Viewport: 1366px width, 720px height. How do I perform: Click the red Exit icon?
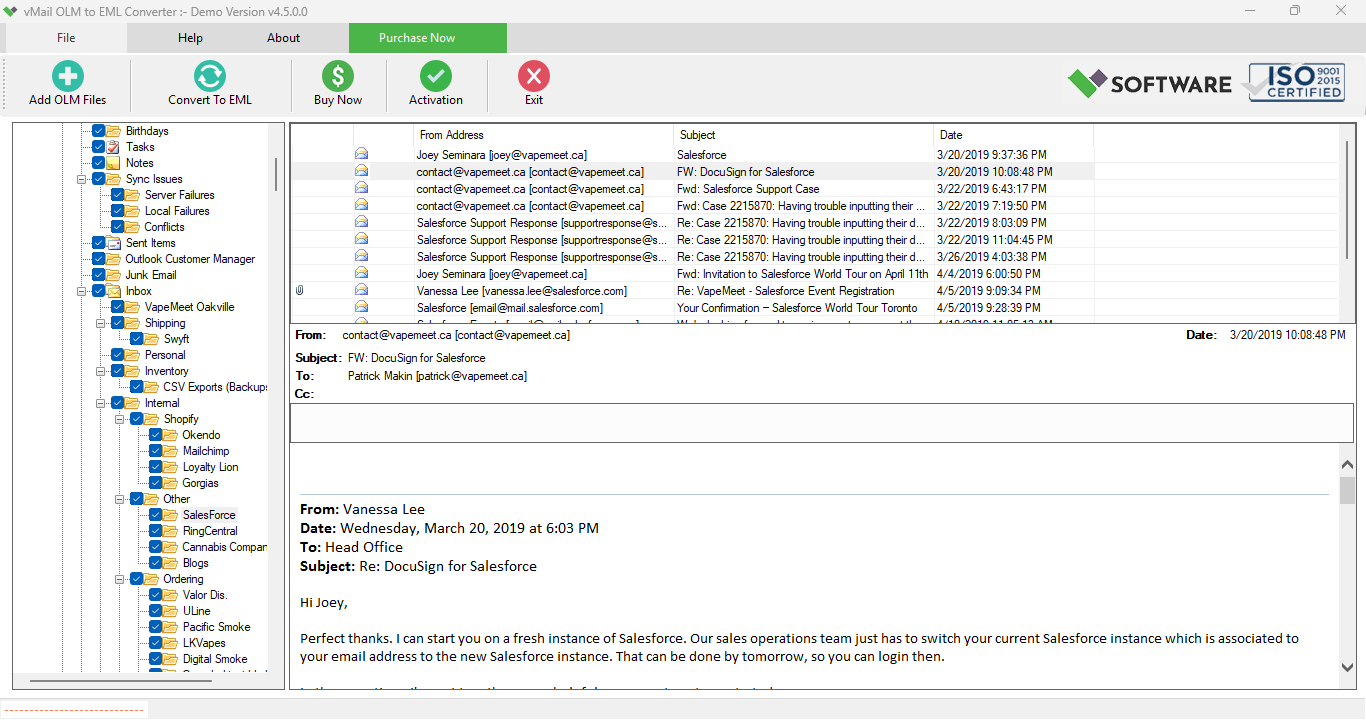533,76
